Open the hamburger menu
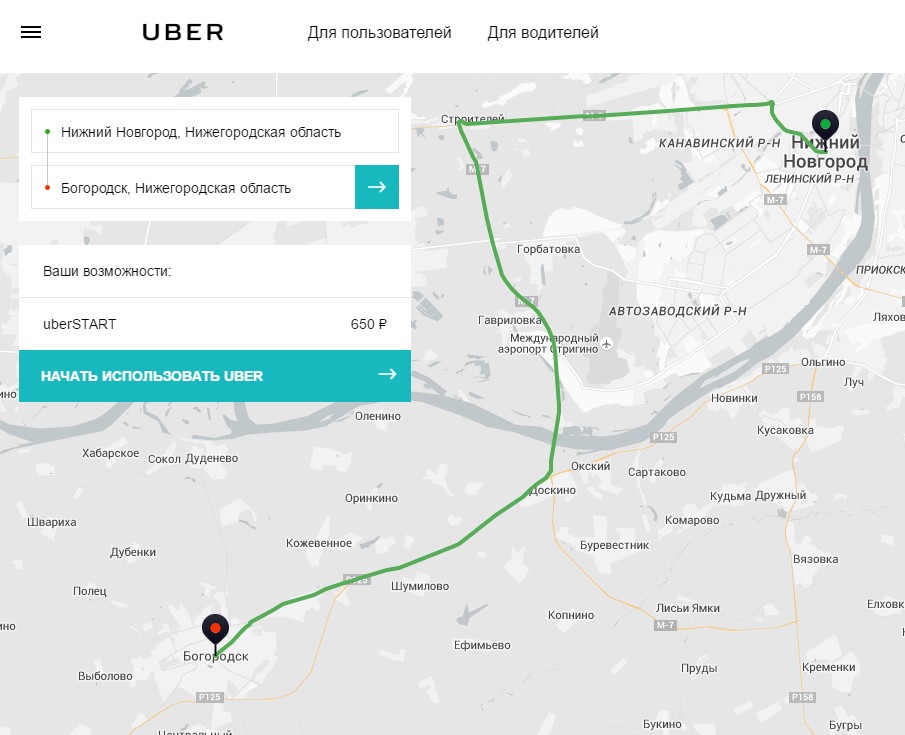Viewport: 905px width, 735px height. click(31, 32)
